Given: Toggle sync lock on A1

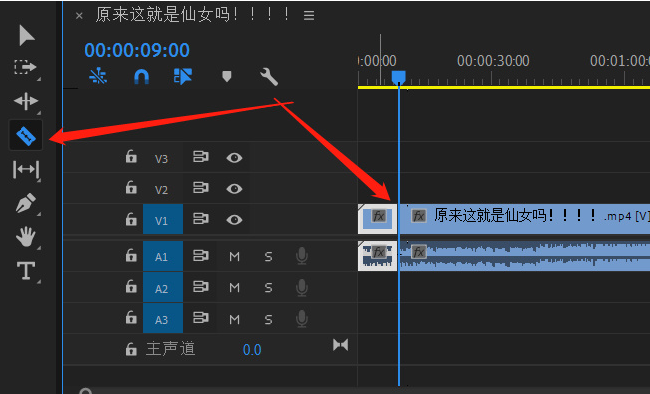Looking at the screenshot, I should pyautogui.click(x=201, y=255).
